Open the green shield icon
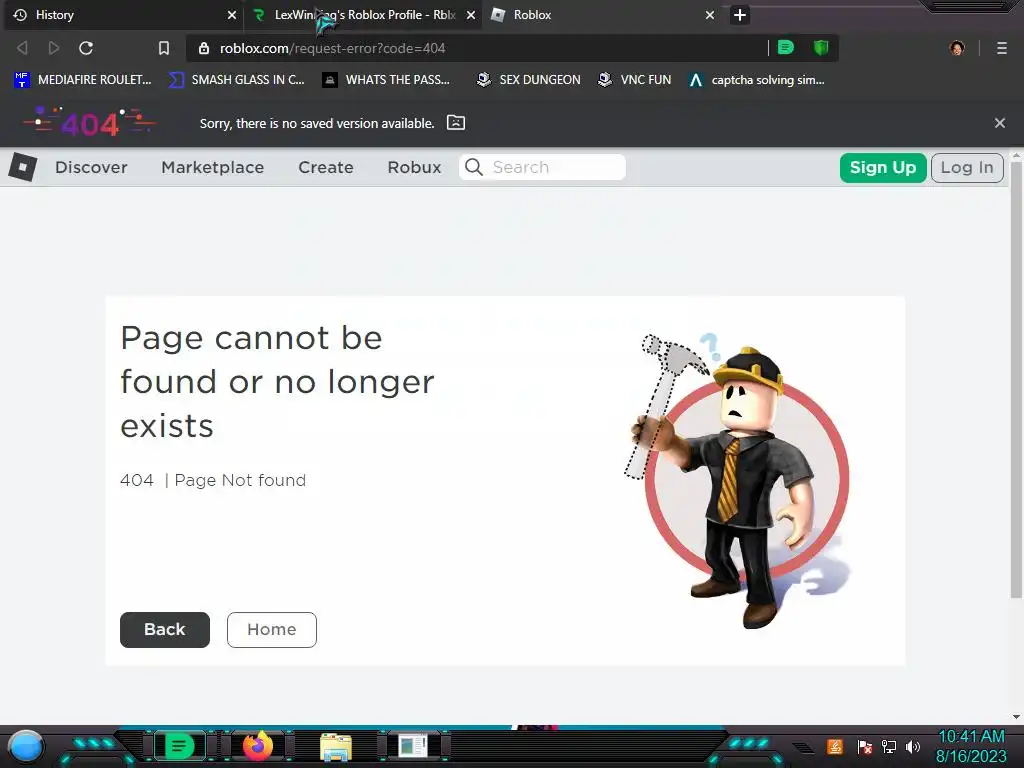Image resolution: width=1024 pixels, height=768 pixels. tap(821, 48)
